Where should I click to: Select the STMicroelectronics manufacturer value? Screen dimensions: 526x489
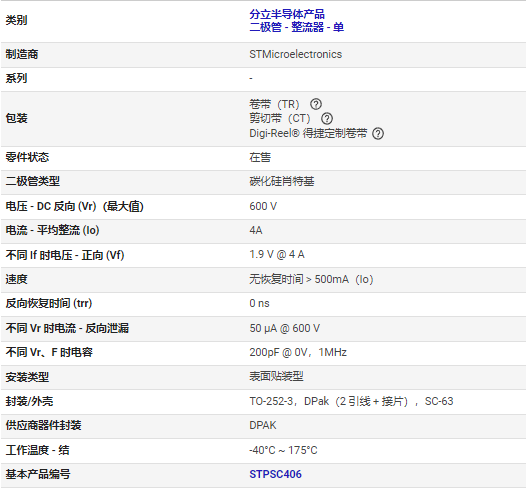pyautogui.click(x=296, y=54)
